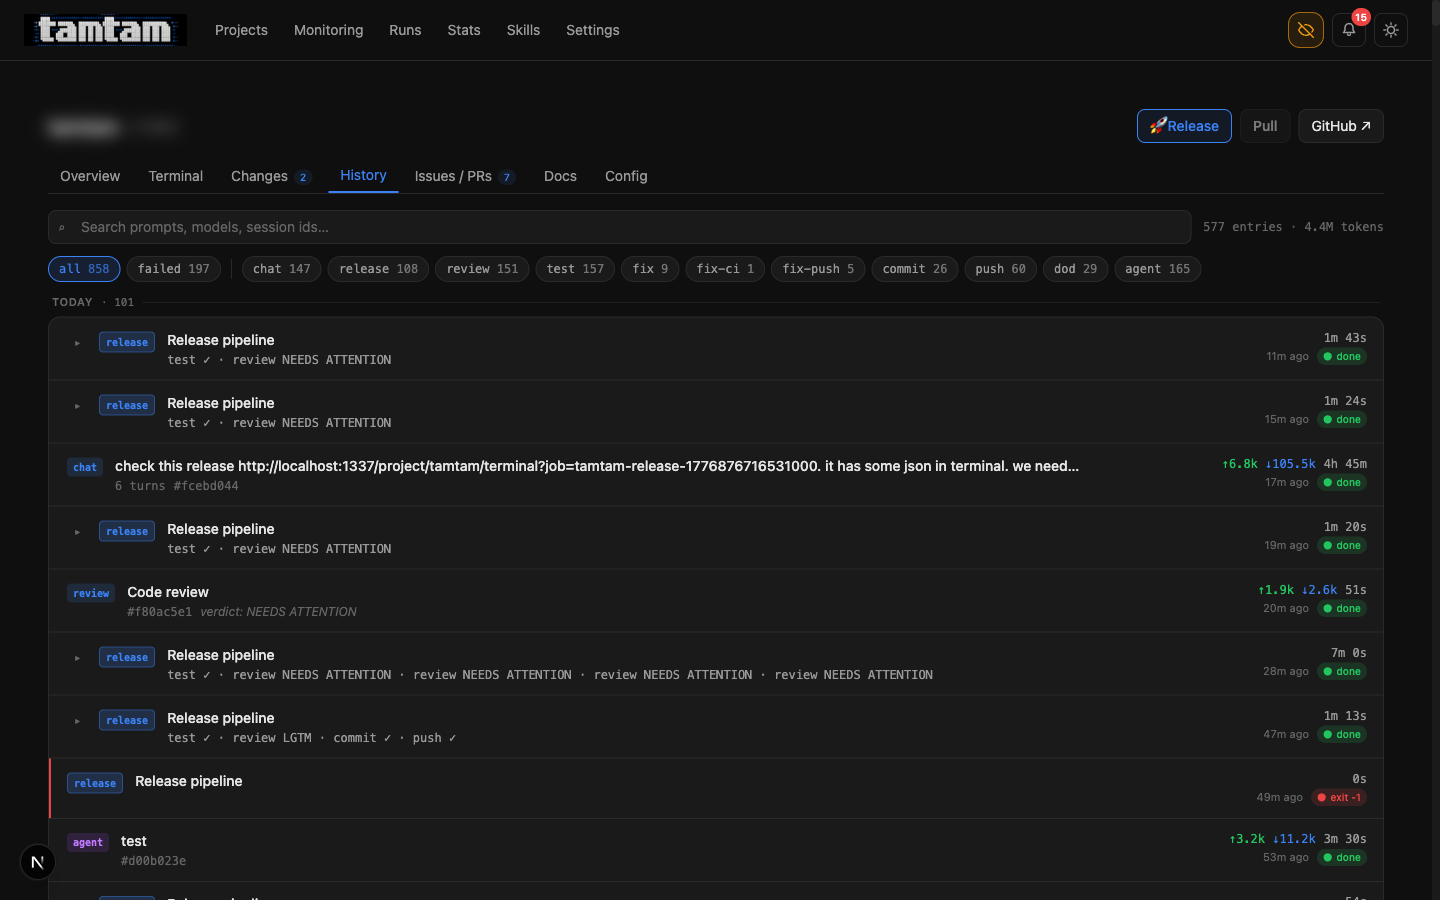Click the 'done' badge on the 4h 45m chat

1342,483
